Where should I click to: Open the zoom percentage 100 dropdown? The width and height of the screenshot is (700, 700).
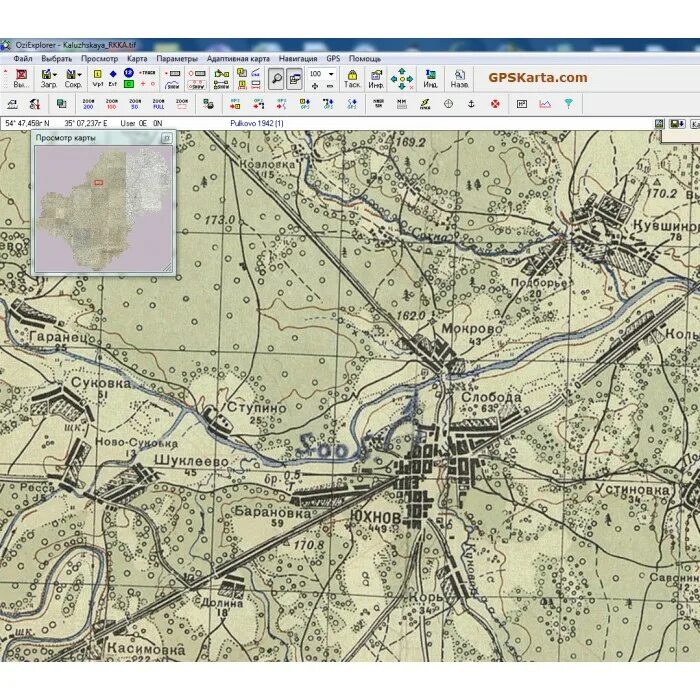point(331,74)
